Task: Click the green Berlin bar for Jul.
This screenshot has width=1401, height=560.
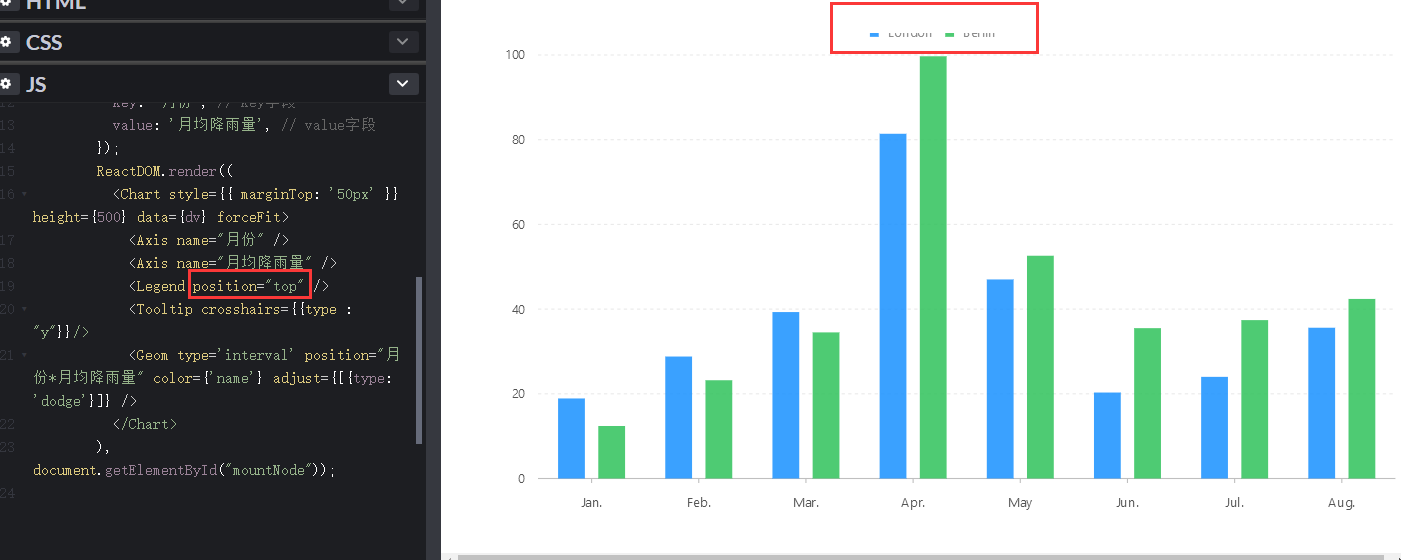Action: coord(1255,399)
